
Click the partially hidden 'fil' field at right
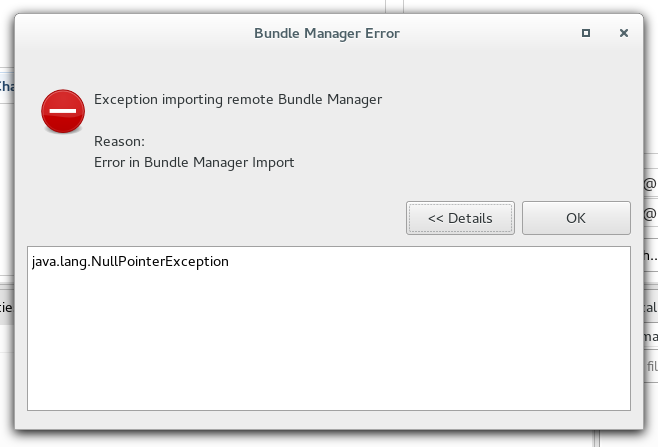[649, 366]
